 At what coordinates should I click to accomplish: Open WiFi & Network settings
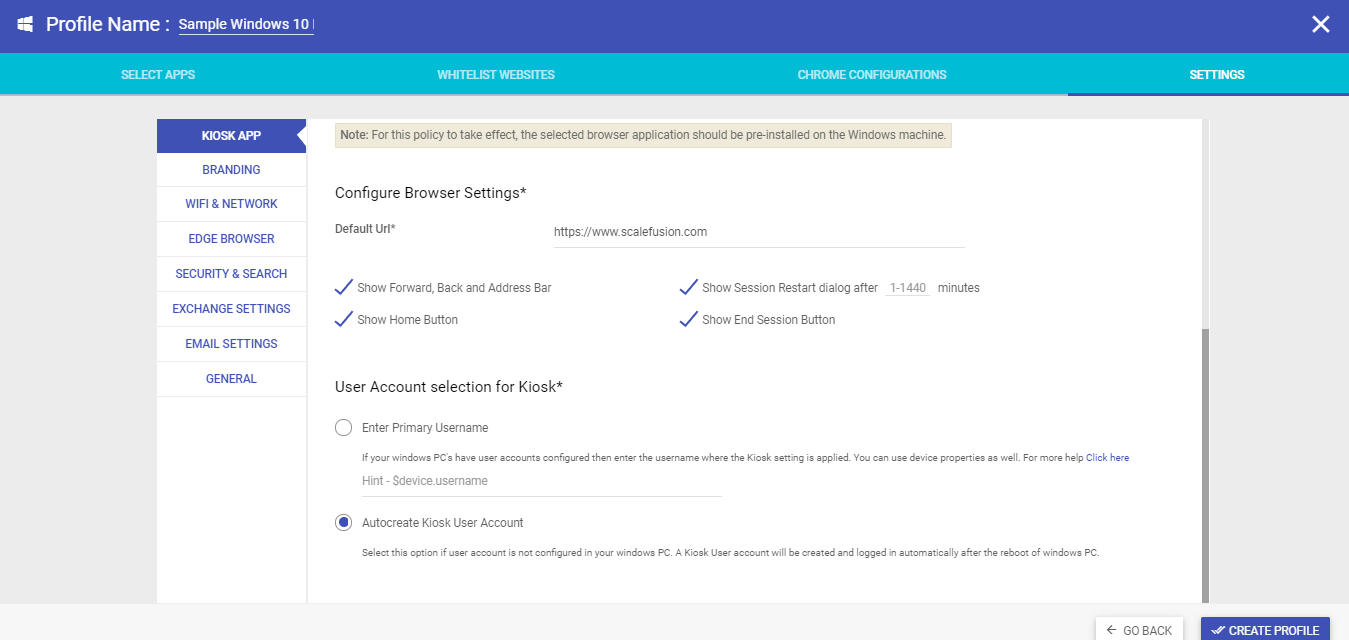point(231,204)
